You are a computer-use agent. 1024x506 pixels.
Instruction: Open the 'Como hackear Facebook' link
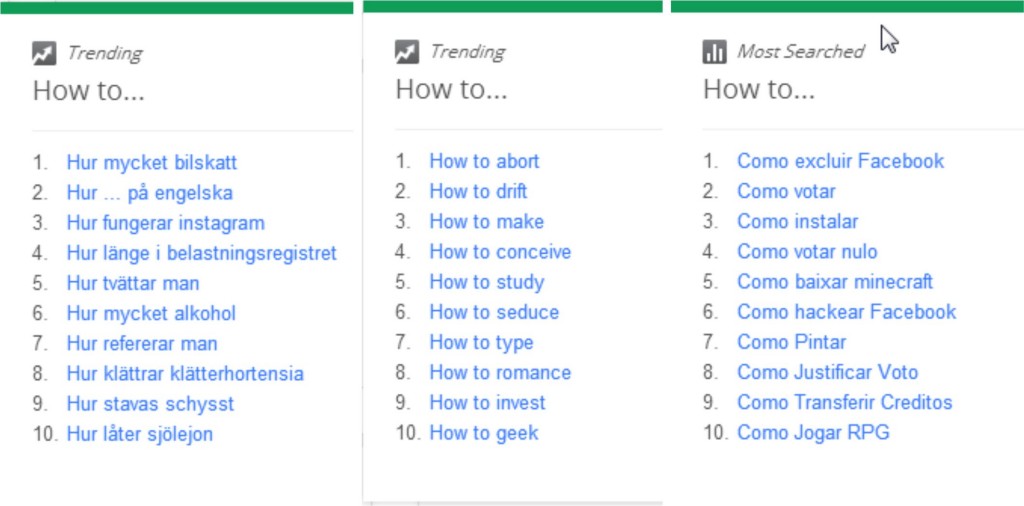point(846,312)
